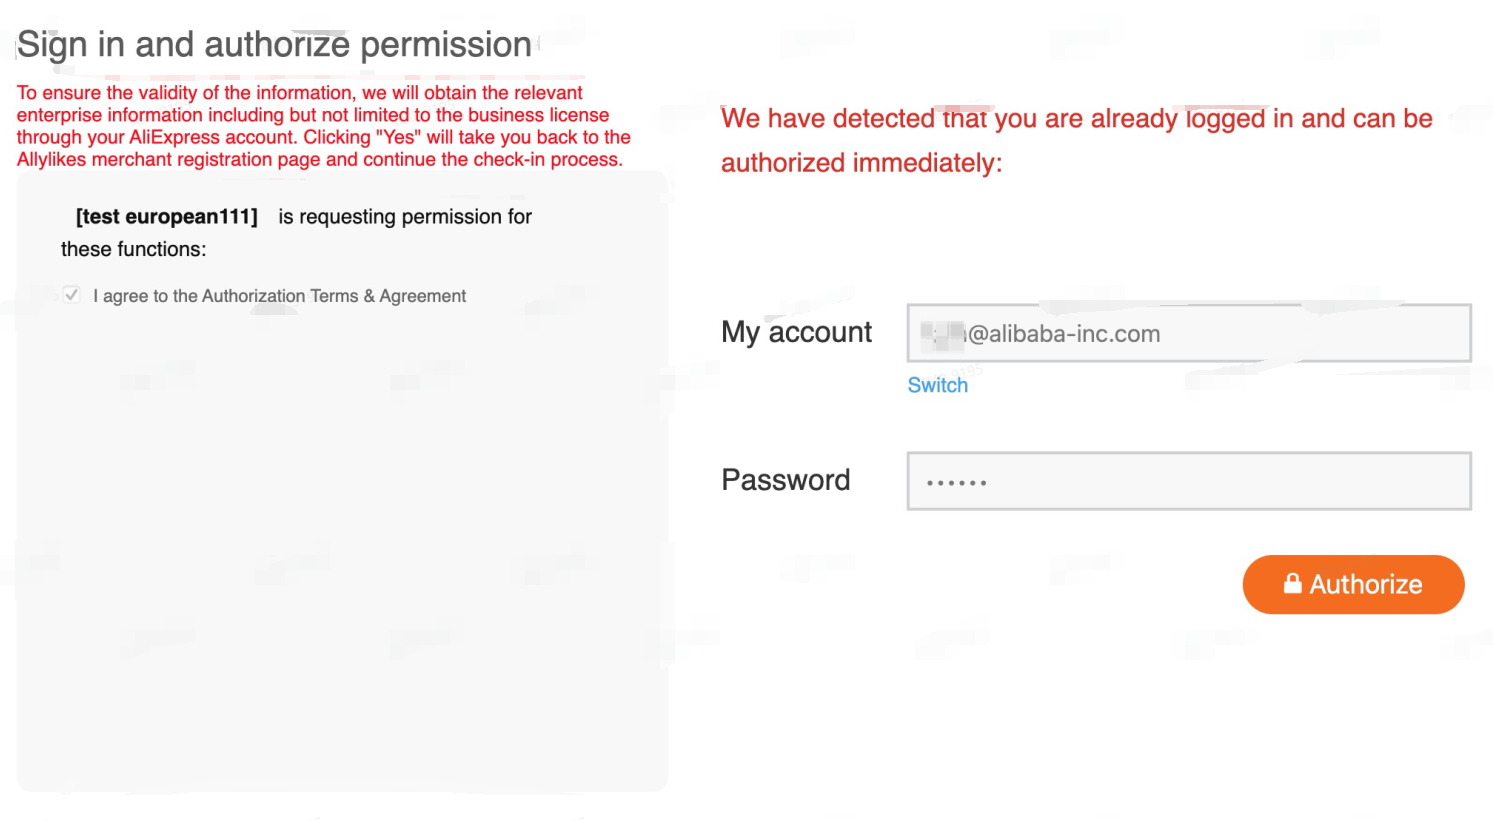
Task: Click the "My account" field label
Action: (796, 332)
